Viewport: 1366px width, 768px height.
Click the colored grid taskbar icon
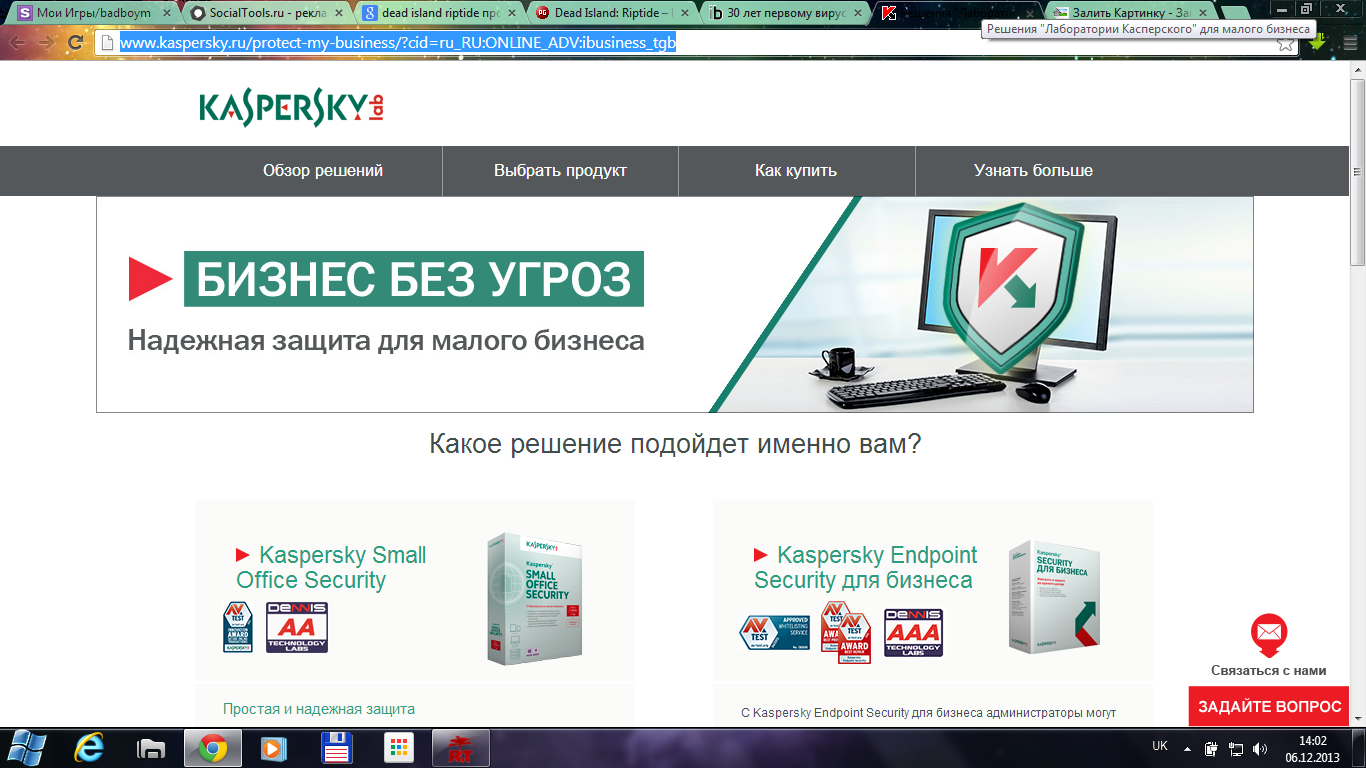(399, 748)
